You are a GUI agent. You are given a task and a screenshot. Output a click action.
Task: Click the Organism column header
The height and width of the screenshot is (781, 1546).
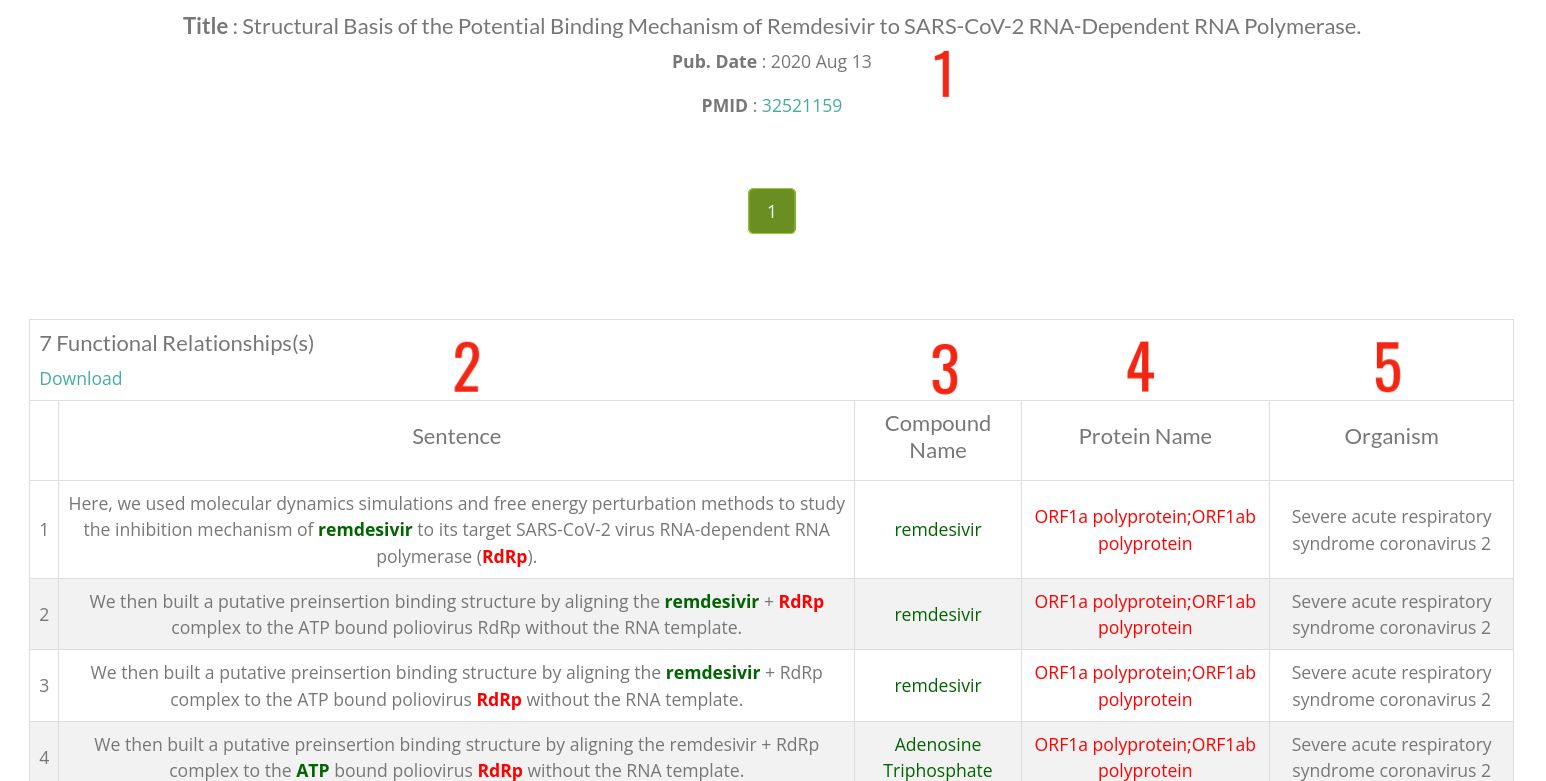click(x=1391, y=437)
